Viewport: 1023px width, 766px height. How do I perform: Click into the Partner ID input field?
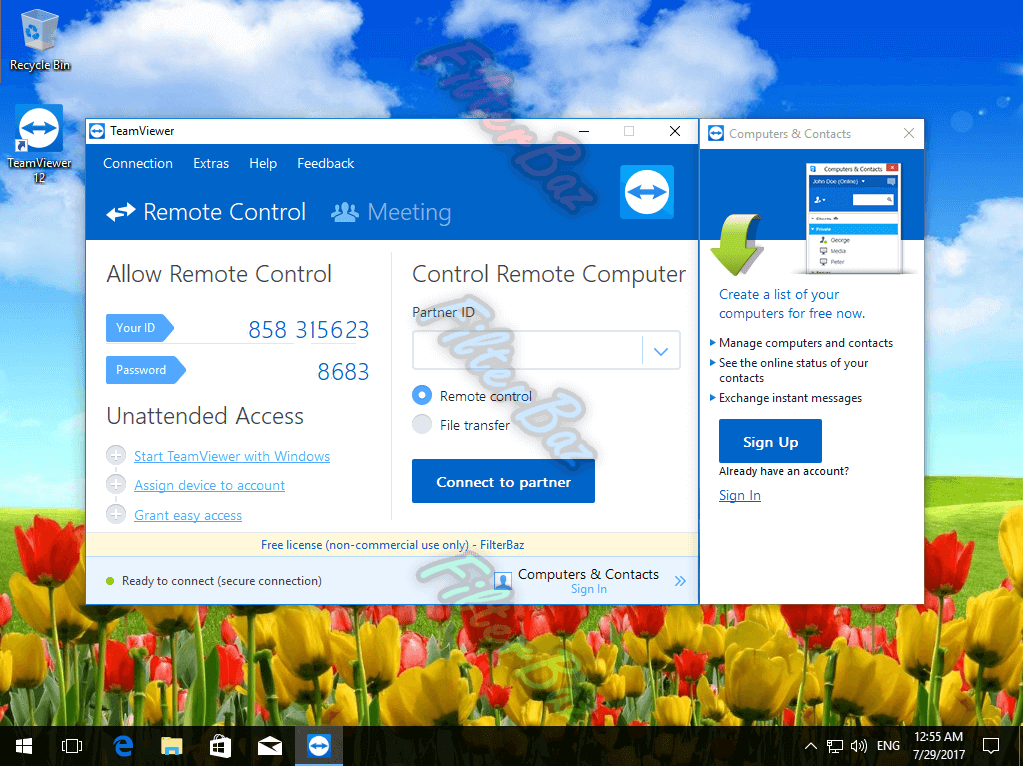[526, 351]
